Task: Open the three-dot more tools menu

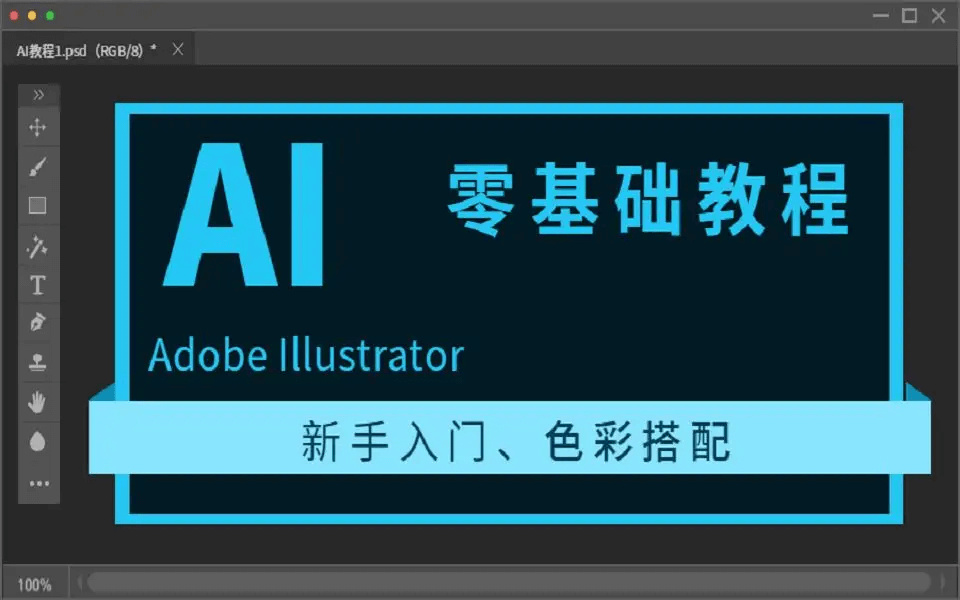Action: pos(39,484)
